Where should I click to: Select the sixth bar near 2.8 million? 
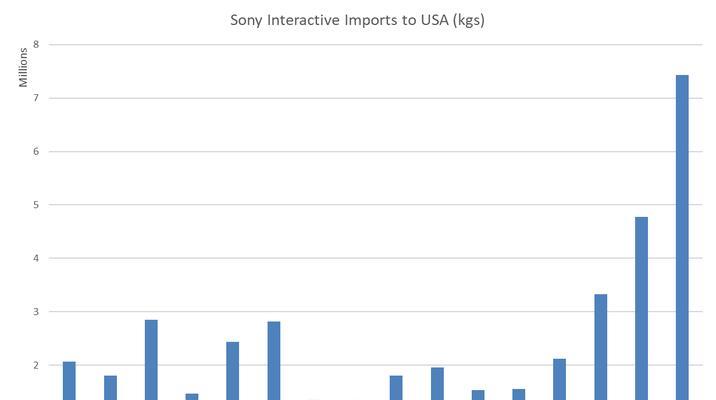274,361
